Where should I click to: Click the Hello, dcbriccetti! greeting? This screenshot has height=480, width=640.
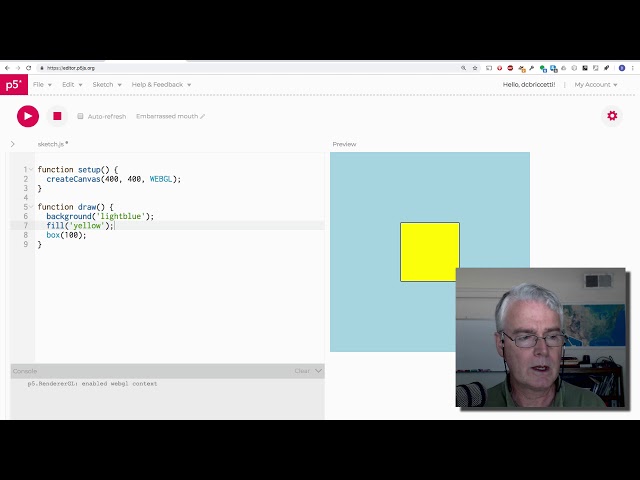click(x=529, y=84)
